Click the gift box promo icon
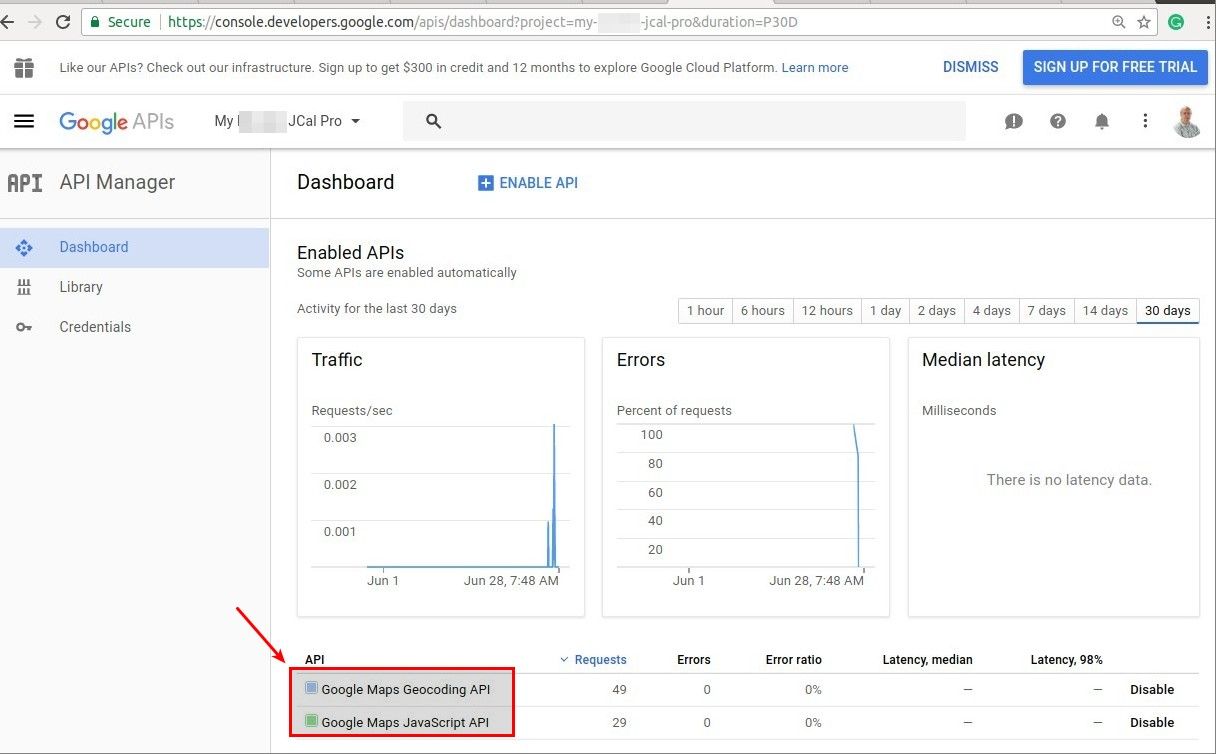Screen dimensions: 1216x754 pos(24,68)
